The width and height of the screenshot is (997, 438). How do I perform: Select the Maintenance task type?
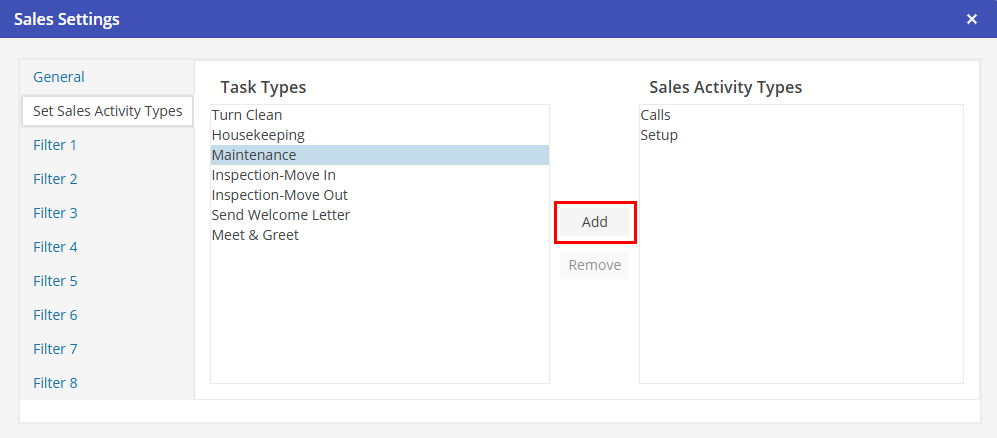[x=254, y=155]
